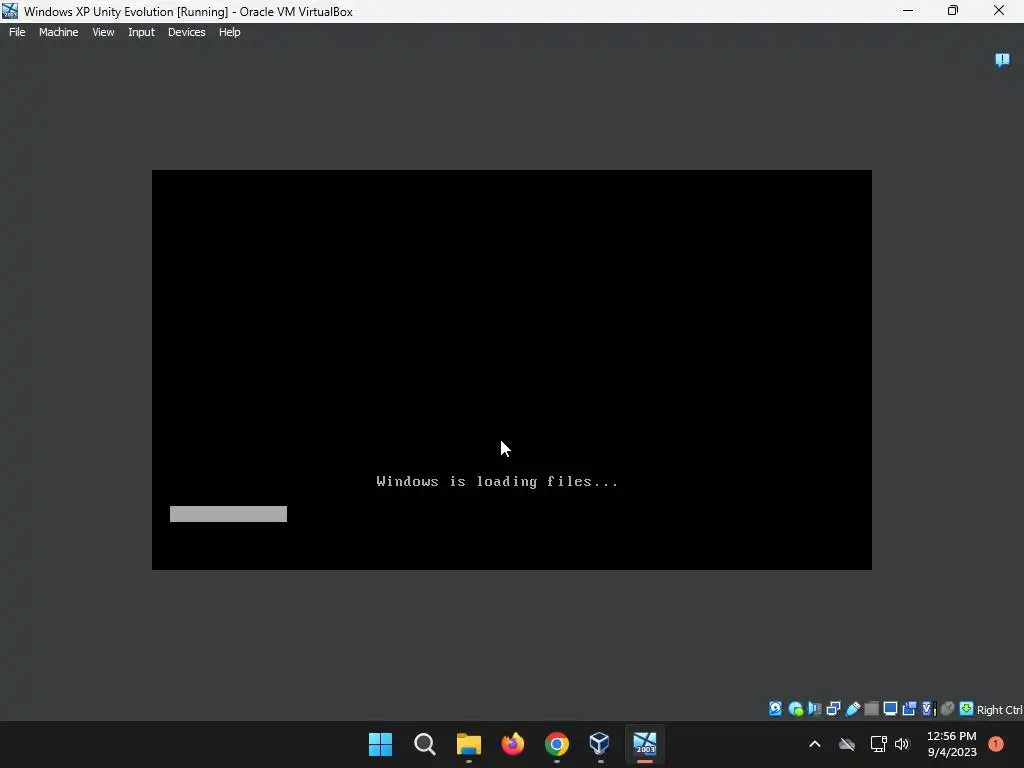This screenshot has width=1024, height=768.
Task: Switch to VirtualBox Manager in taskbar
Action: [600, 744]
